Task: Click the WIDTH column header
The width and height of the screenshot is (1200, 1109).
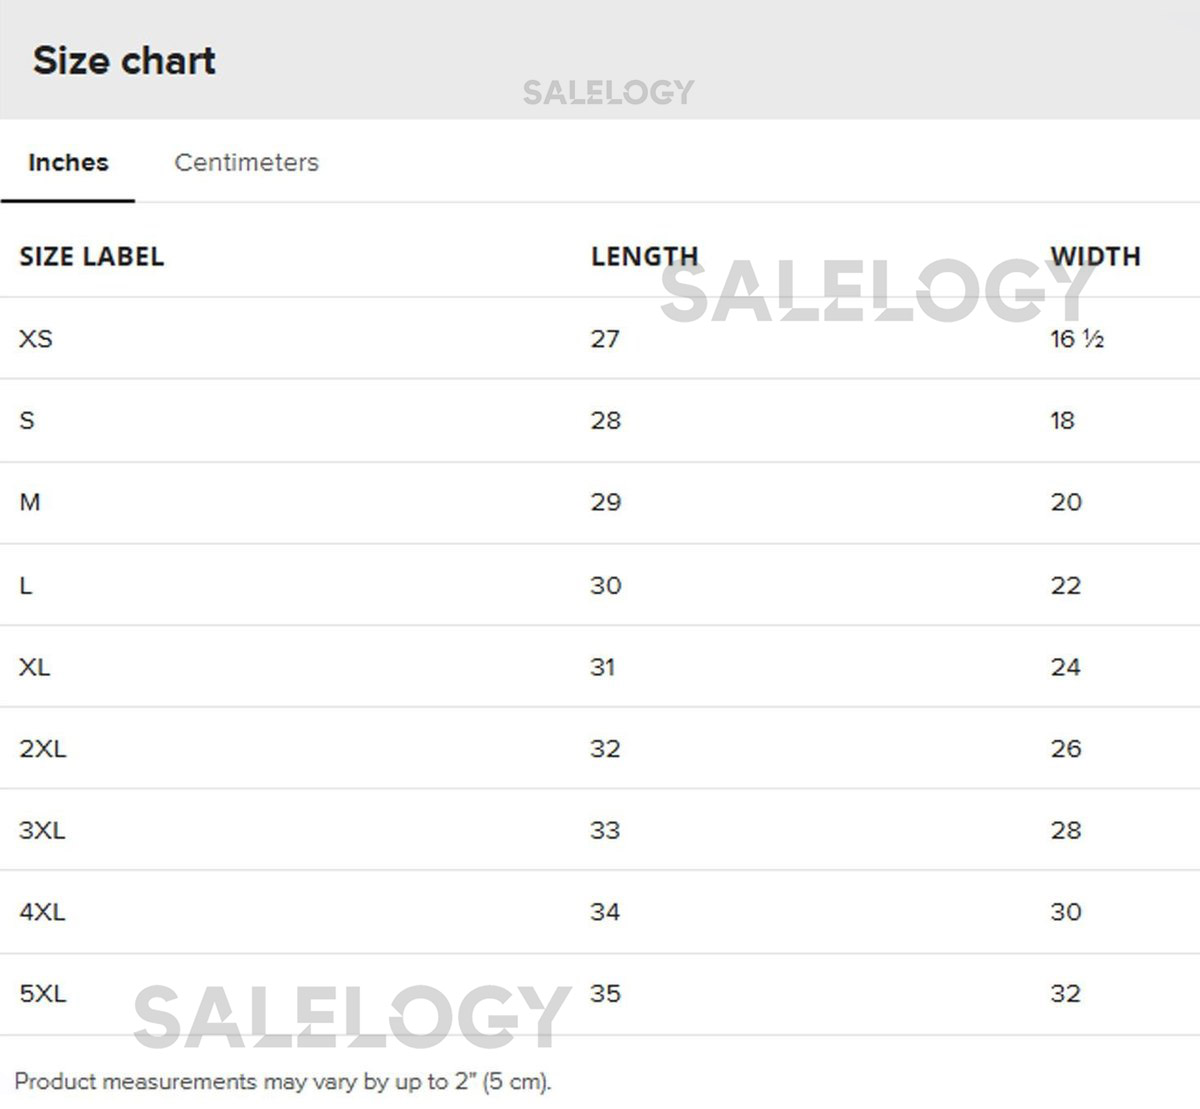Action: click(x=1095, y=256)
